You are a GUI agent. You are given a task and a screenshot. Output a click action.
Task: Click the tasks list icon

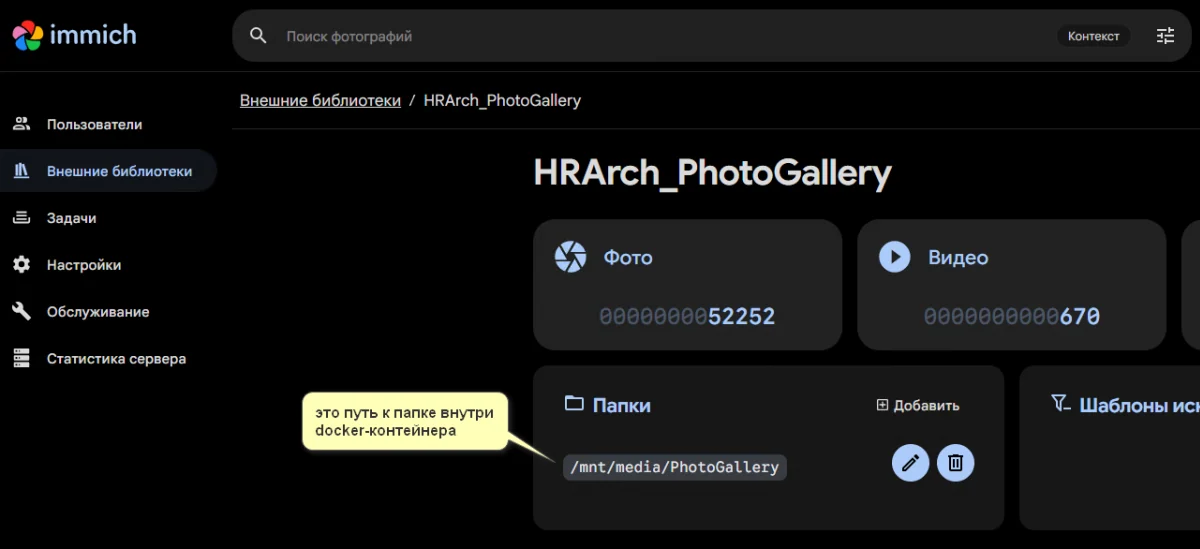tap(21, 218)
